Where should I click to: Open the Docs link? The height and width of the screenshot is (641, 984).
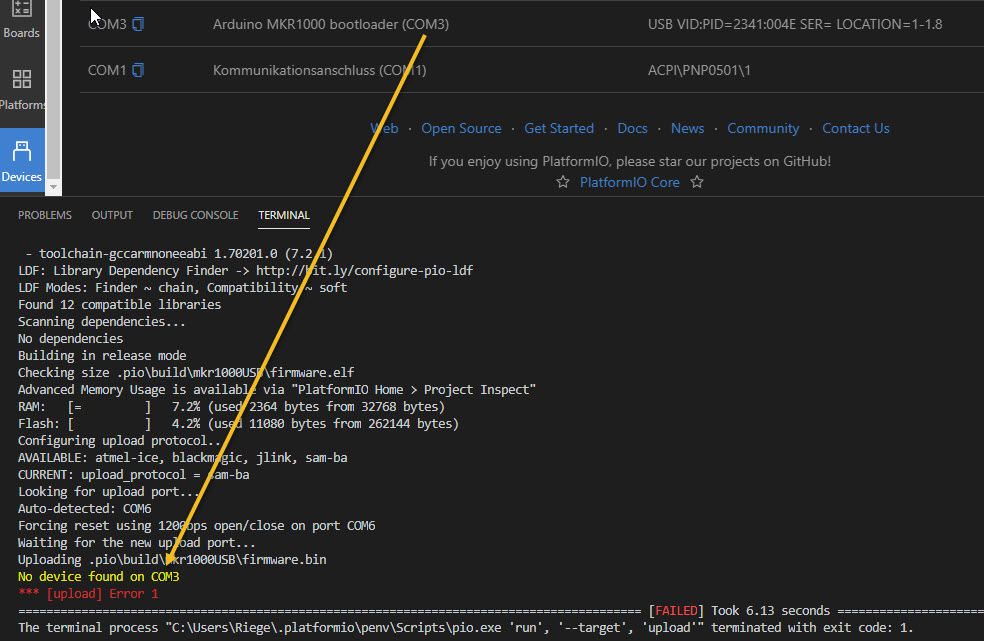(x=632, y=128)
